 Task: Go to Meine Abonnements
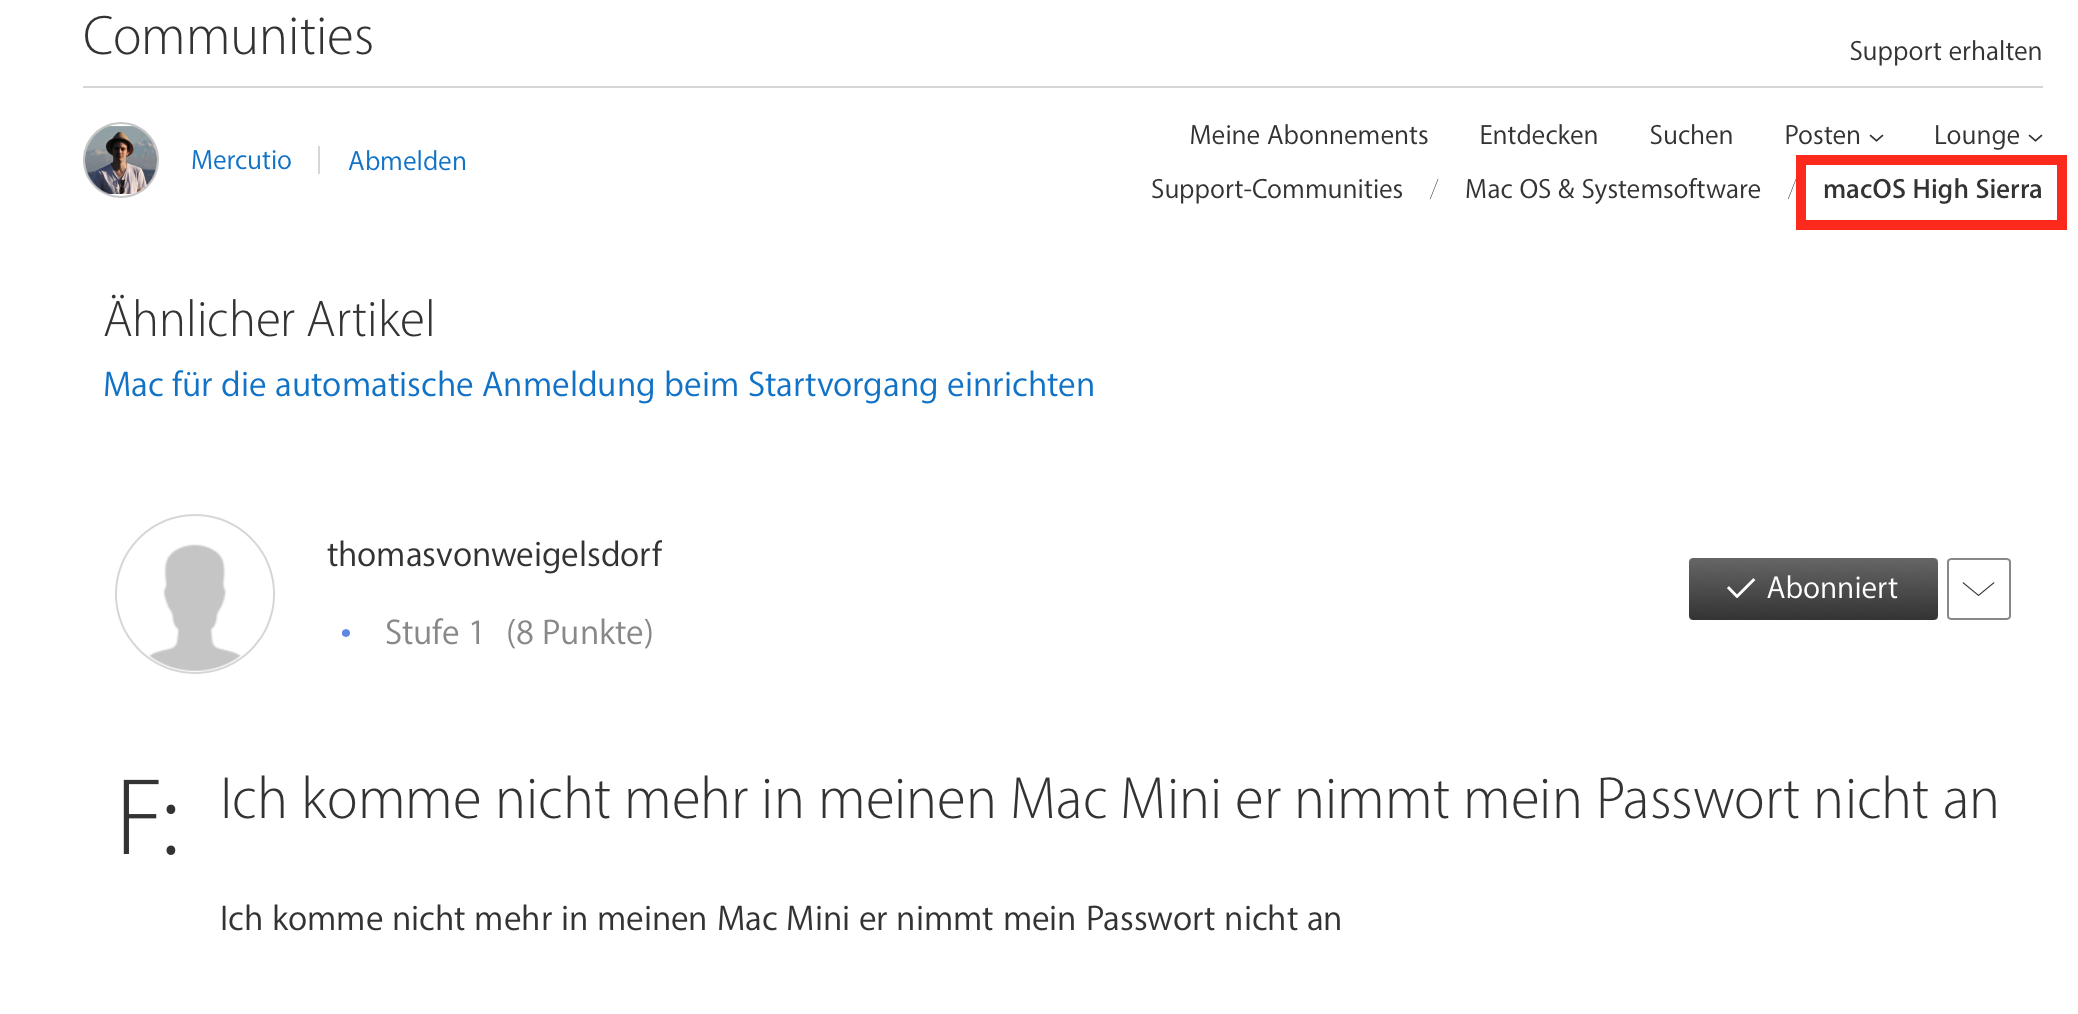click(x=1308, y=135)
